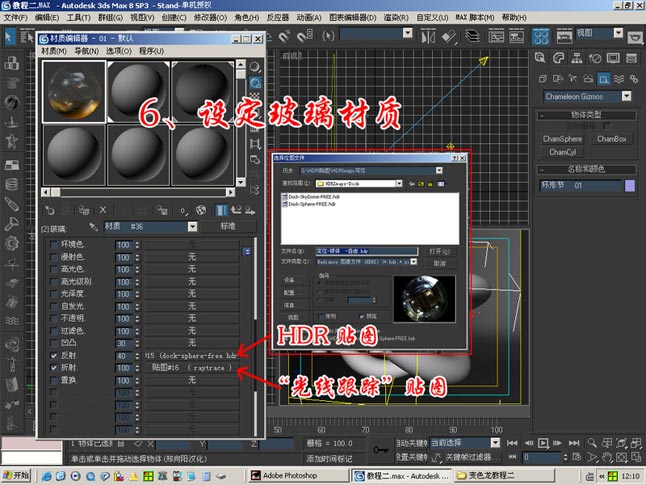The width and height of the screenshot is (646, 485).
Task: Switch to Modify command panel tab
Action: (x=558, y=58)
